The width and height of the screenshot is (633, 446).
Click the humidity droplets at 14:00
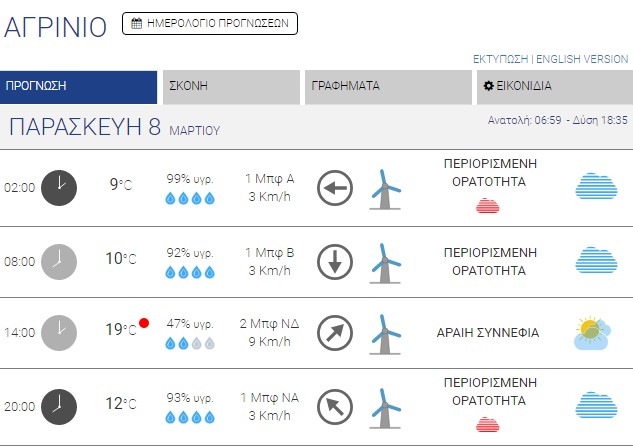coord(190,343)
